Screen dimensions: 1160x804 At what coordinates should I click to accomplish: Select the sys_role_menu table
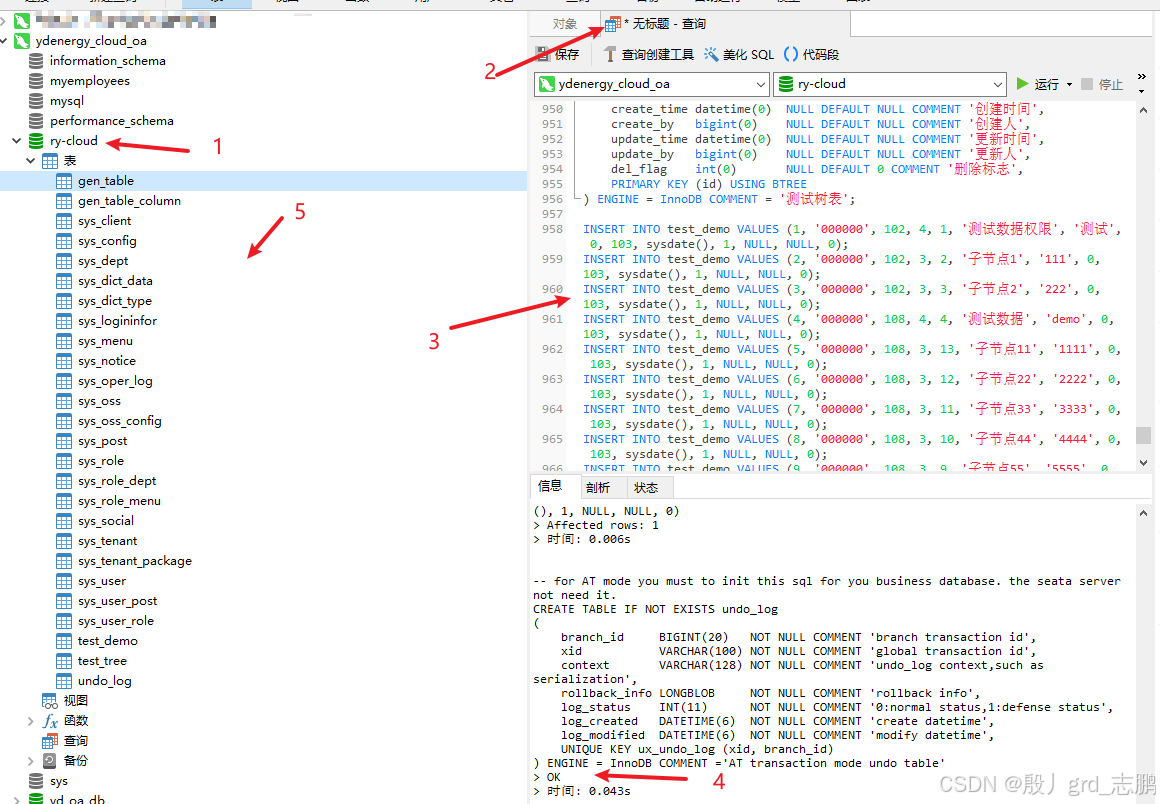click(x=119, y=501)
